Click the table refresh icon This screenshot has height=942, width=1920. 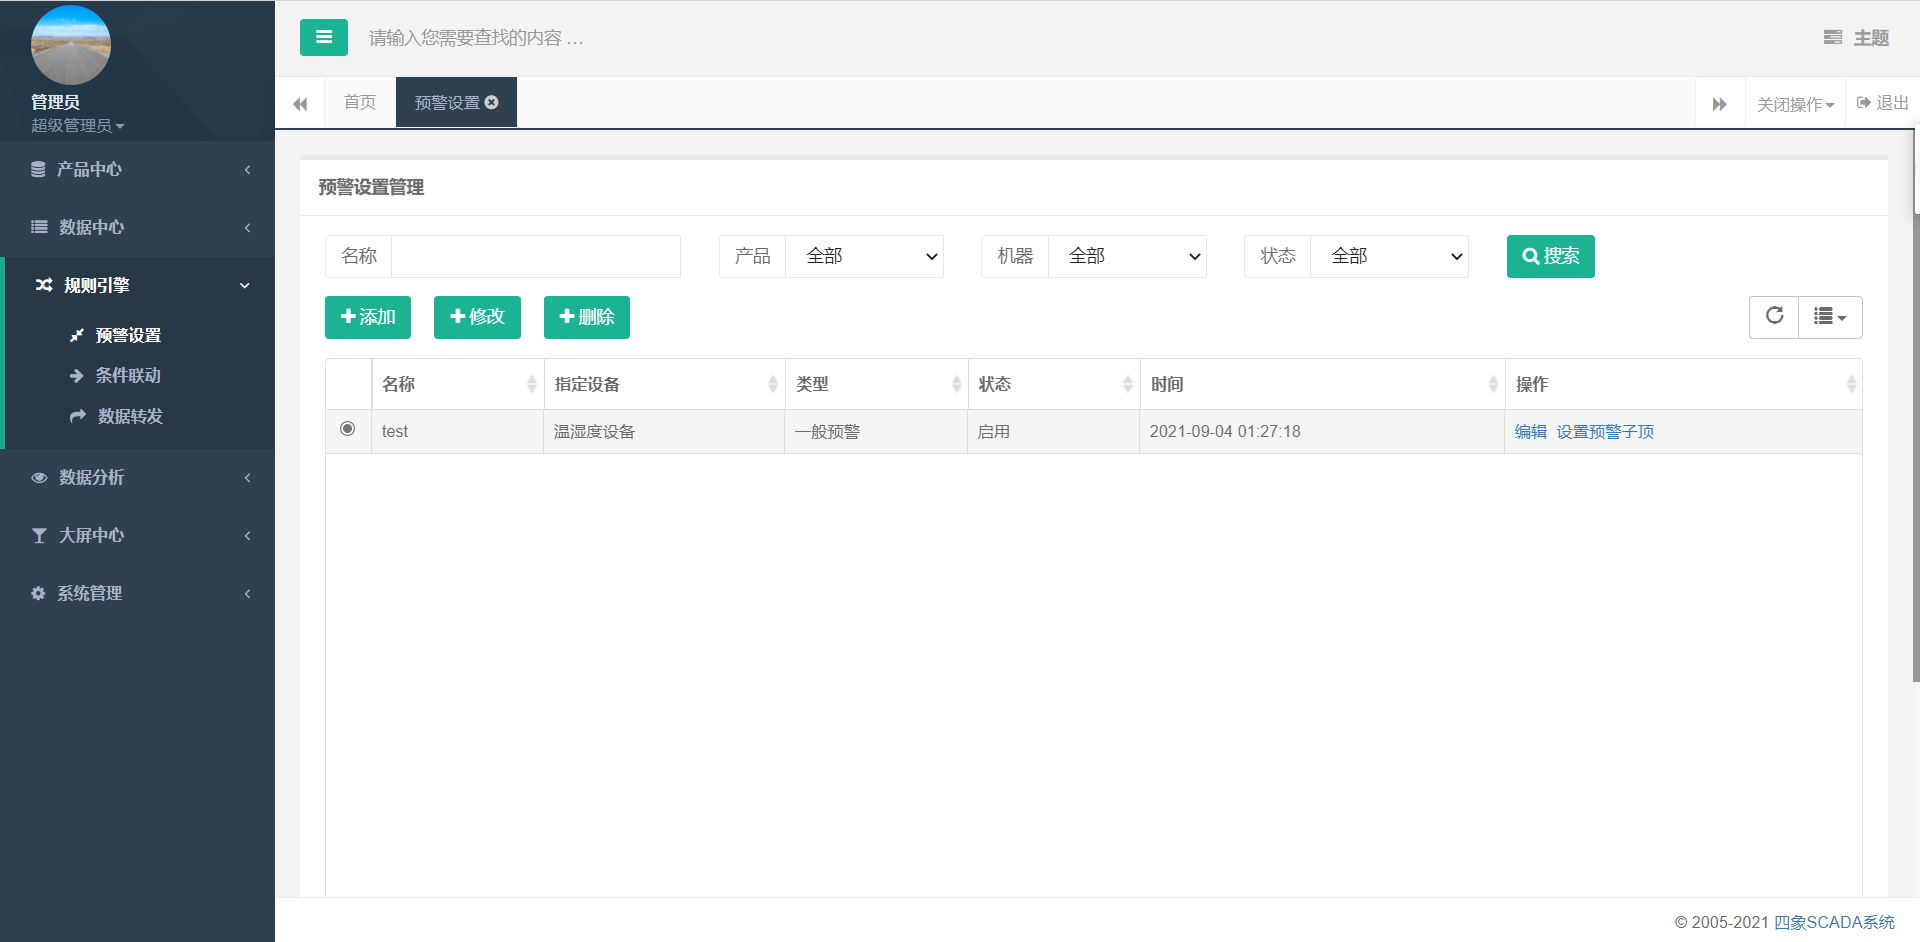tap(1774, 317)
